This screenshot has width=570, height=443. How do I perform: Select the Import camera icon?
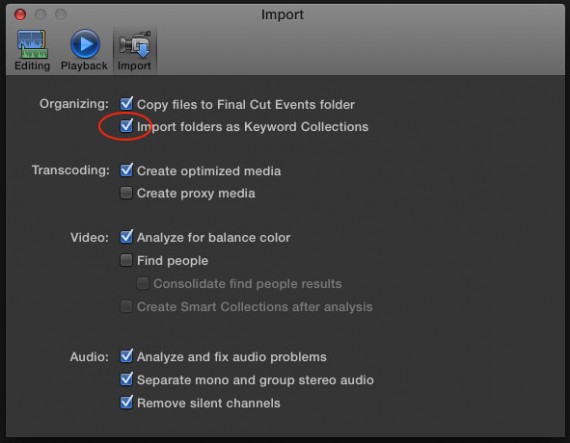tap(135, 45)
